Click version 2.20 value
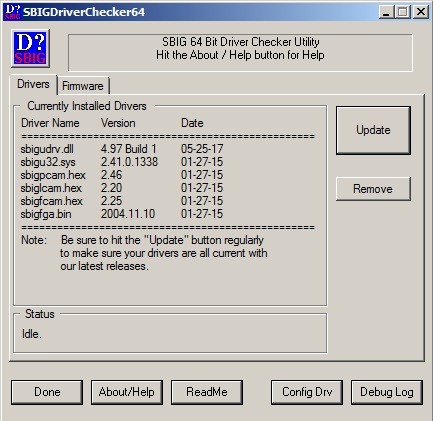This screenshot has width=433, height=421. [111, 188]
